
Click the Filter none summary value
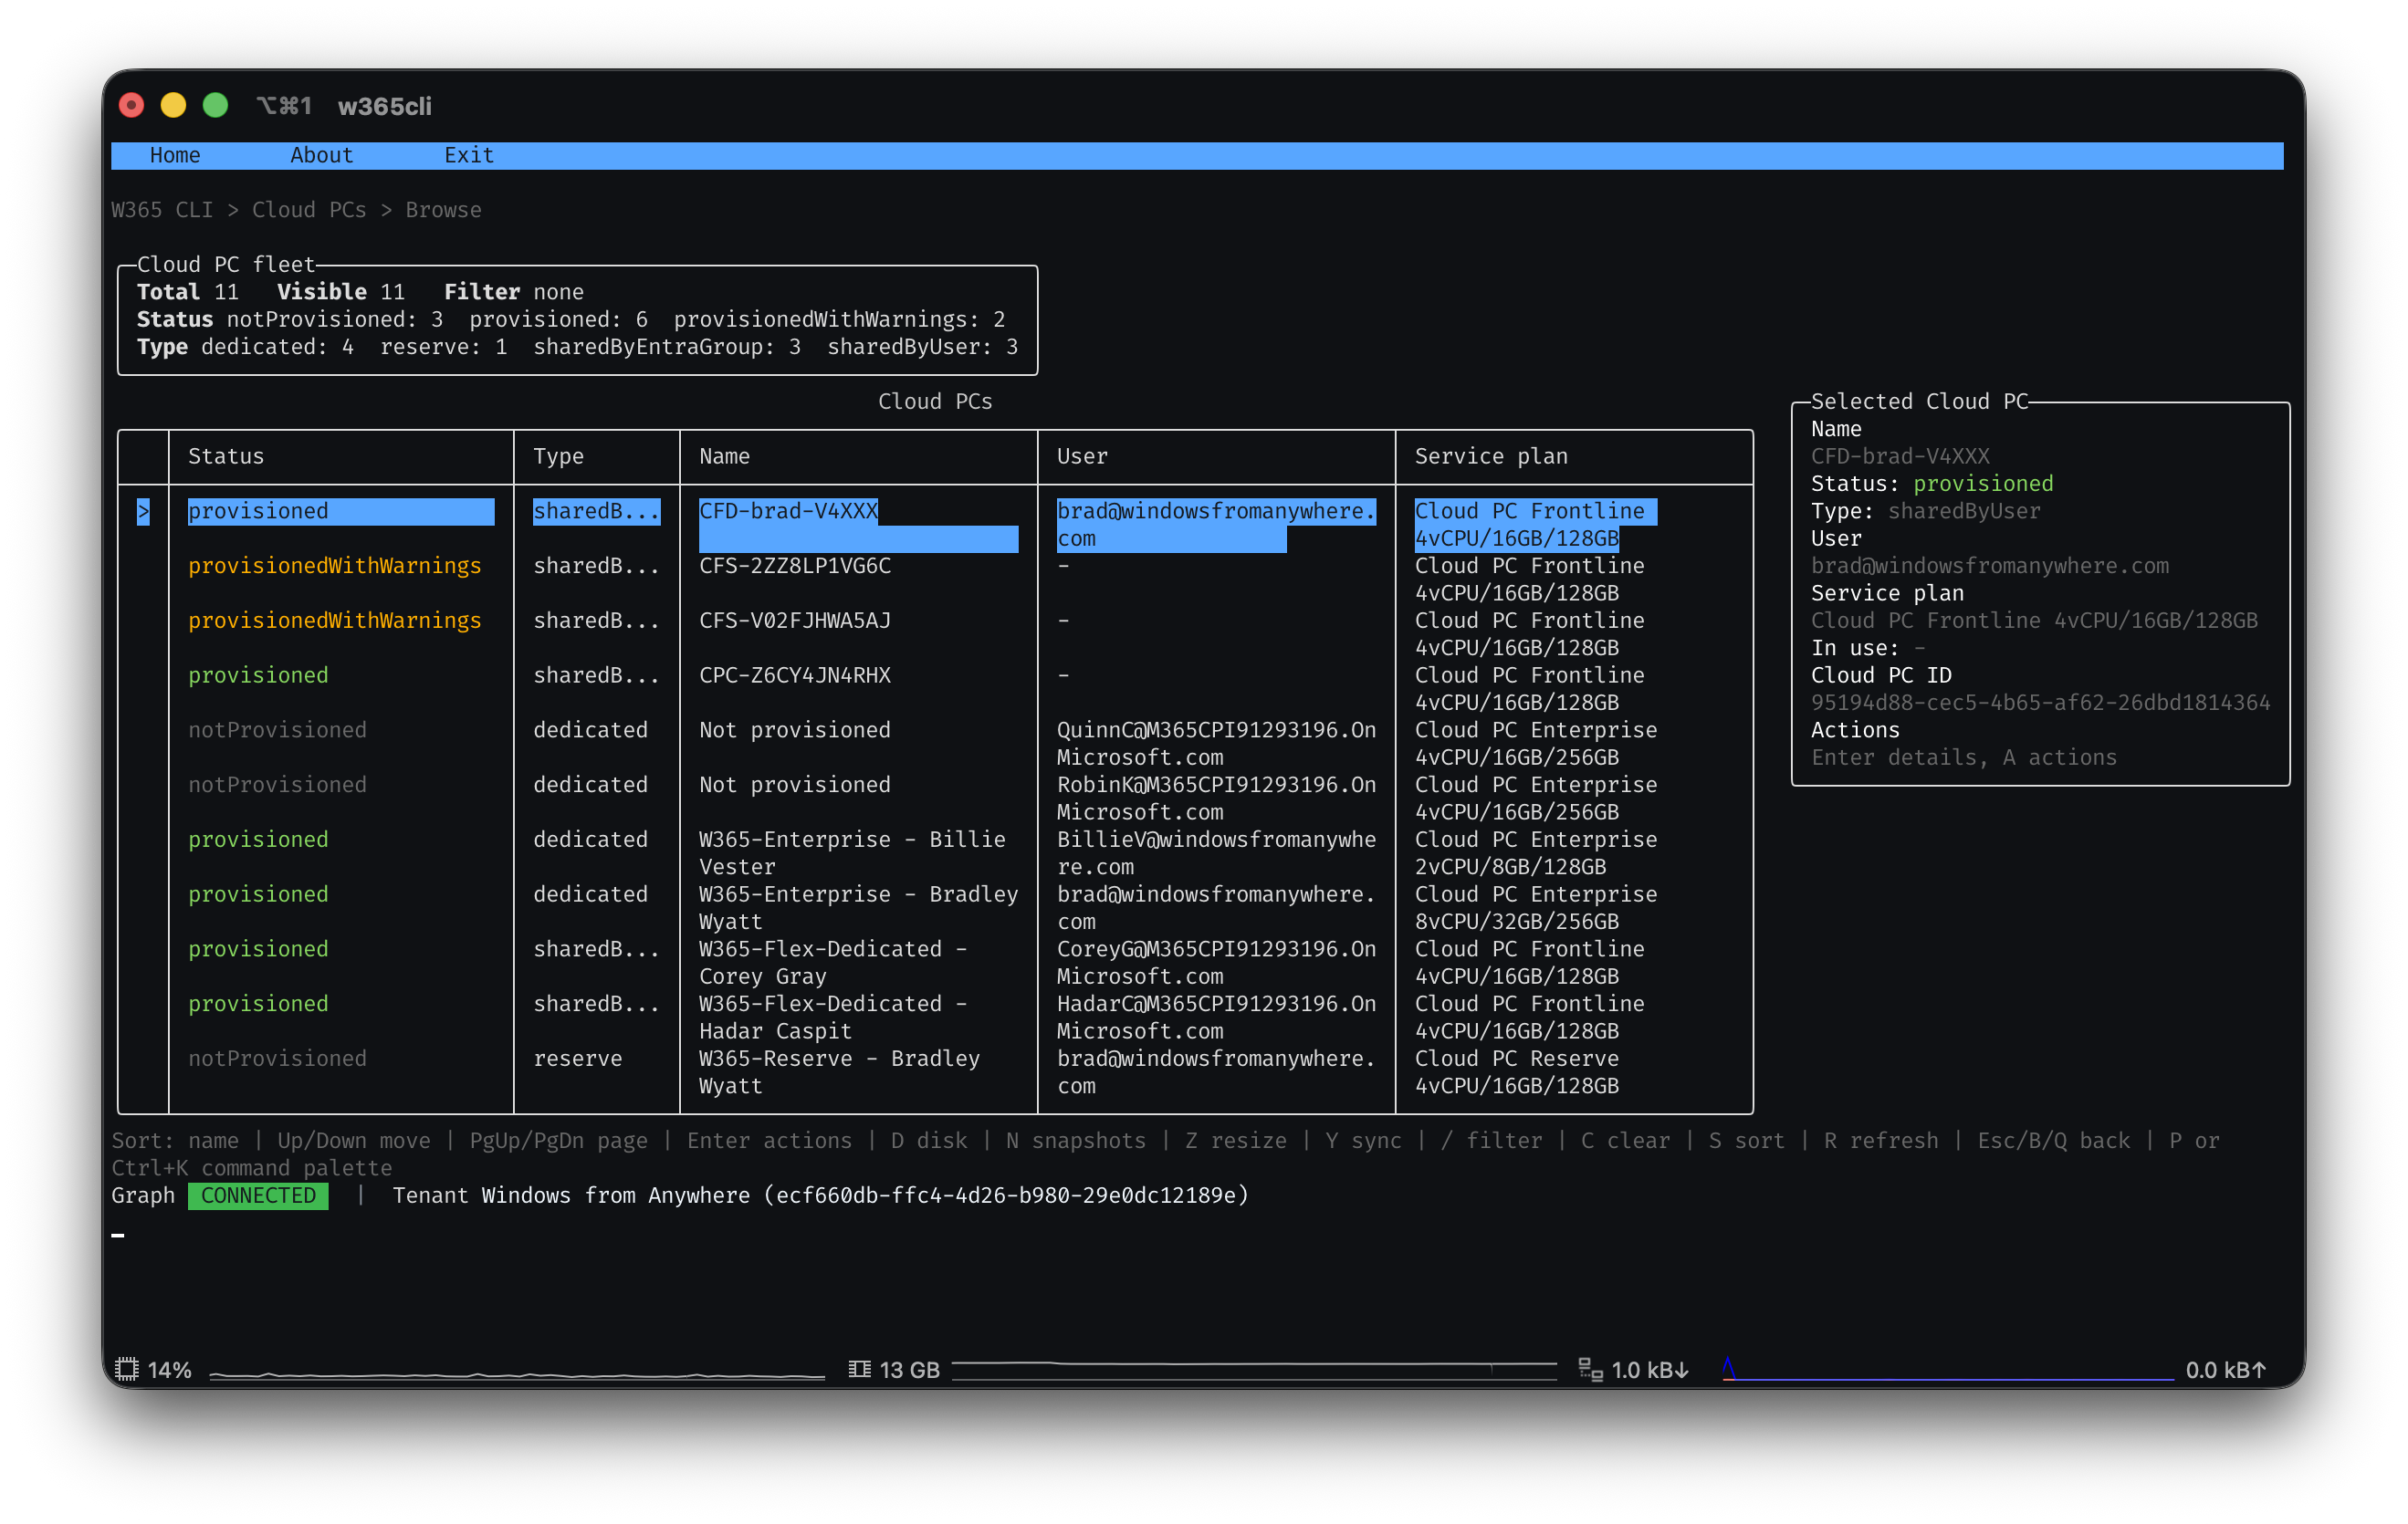(x=514, y=292)
